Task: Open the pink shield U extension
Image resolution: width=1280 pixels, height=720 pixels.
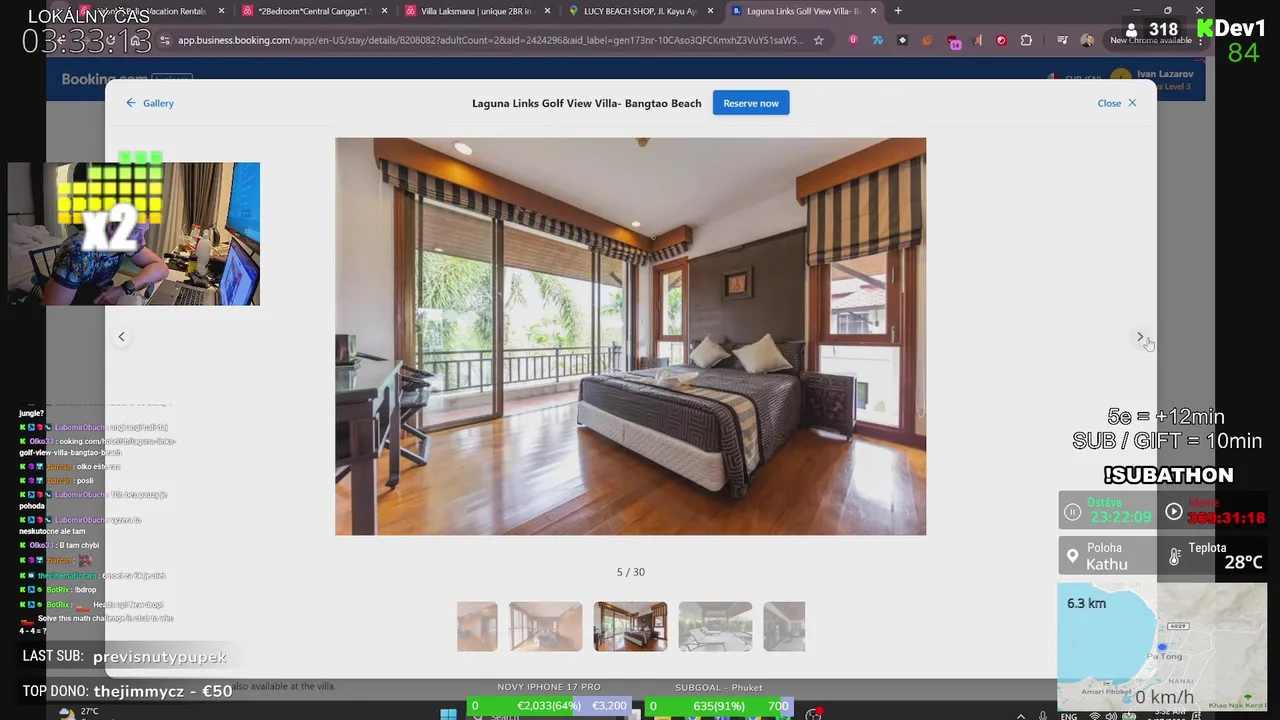Action: tap(853, 40)
